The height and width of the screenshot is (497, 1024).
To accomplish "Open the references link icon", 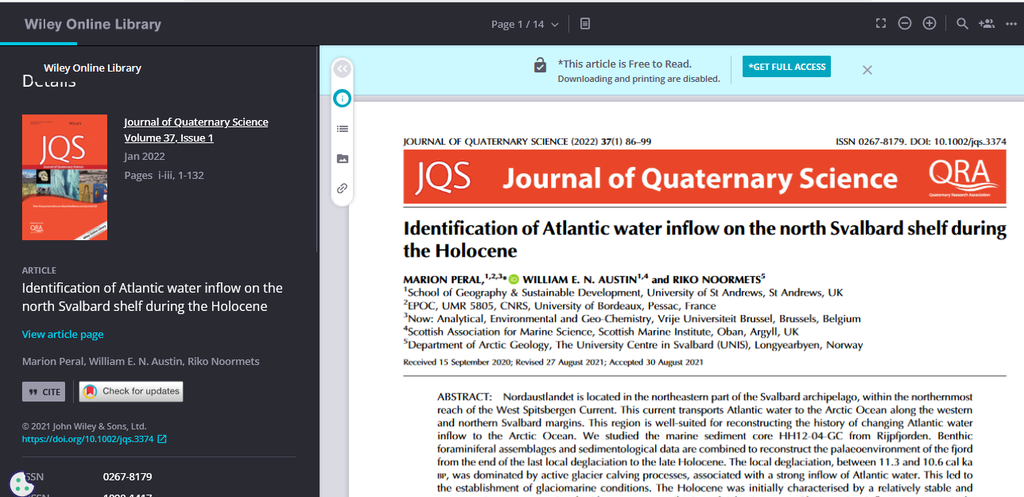I will click(x=342, y=189).
